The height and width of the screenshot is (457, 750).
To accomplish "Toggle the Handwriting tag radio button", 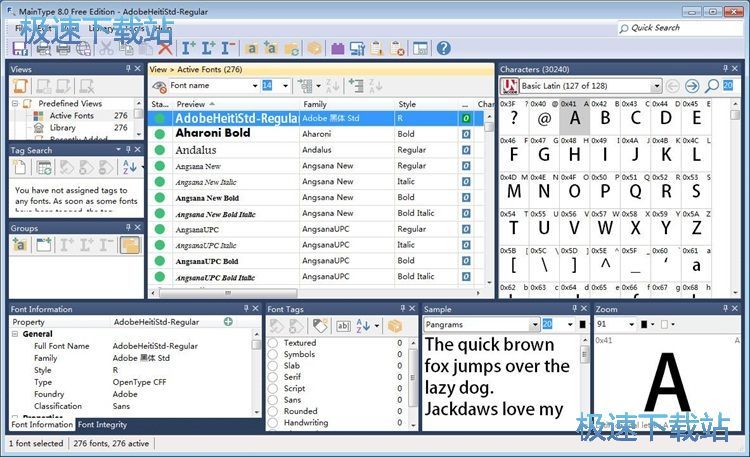I will tap(273, 422).
